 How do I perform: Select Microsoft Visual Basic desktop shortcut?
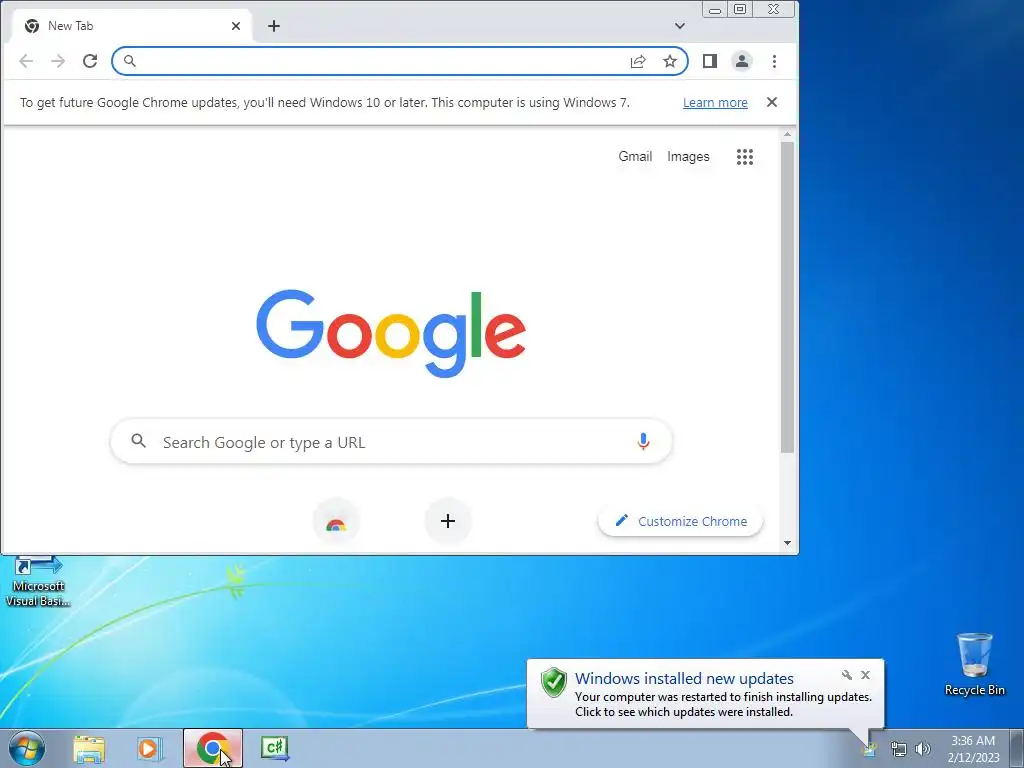point(38,582)
